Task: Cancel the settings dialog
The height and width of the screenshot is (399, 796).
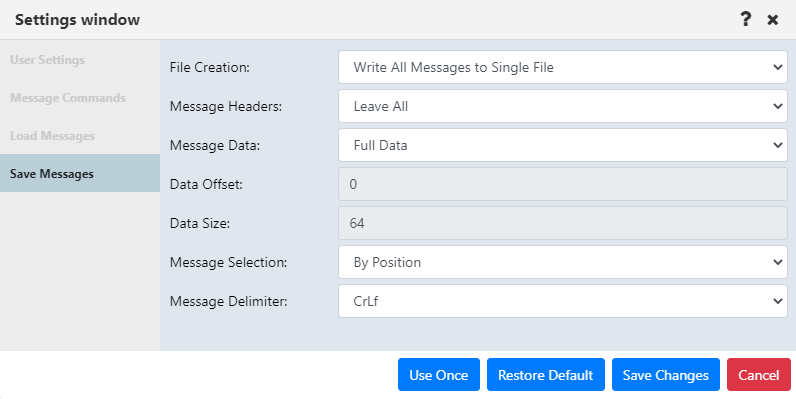Action: click(758, 375)
